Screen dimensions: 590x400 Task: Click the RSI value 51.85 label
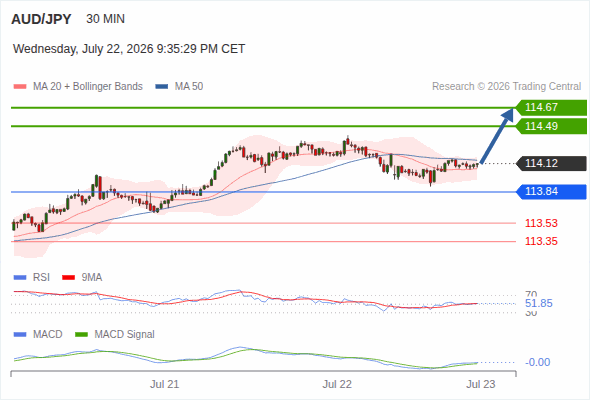coord(539,303)
